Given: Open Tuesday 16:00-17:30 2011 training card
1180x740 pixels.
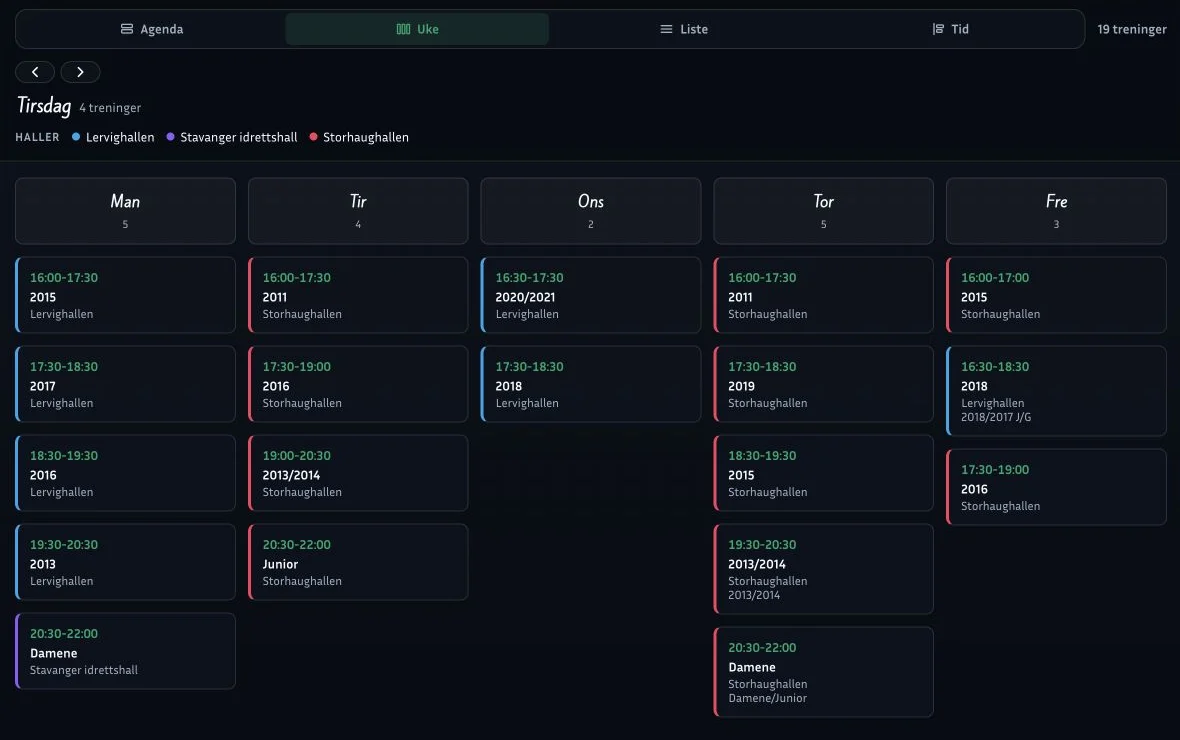Looking at the screenshot, I should (358, 295).
